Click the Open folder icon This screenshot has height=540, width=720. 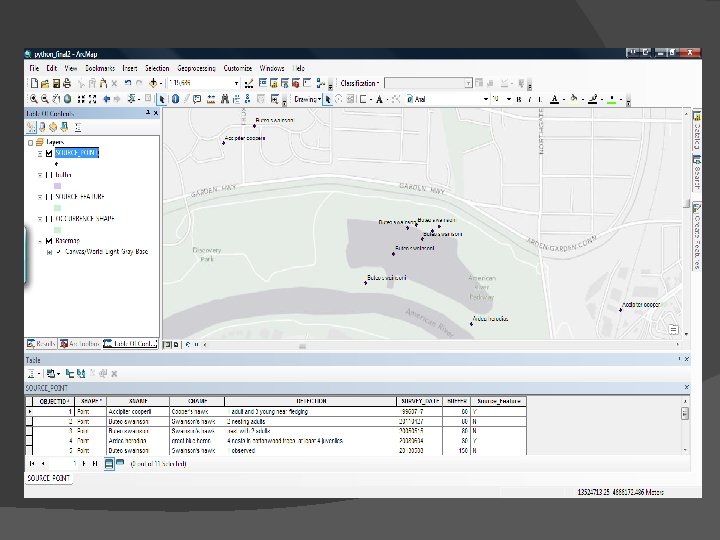click(x=46, y=83)
